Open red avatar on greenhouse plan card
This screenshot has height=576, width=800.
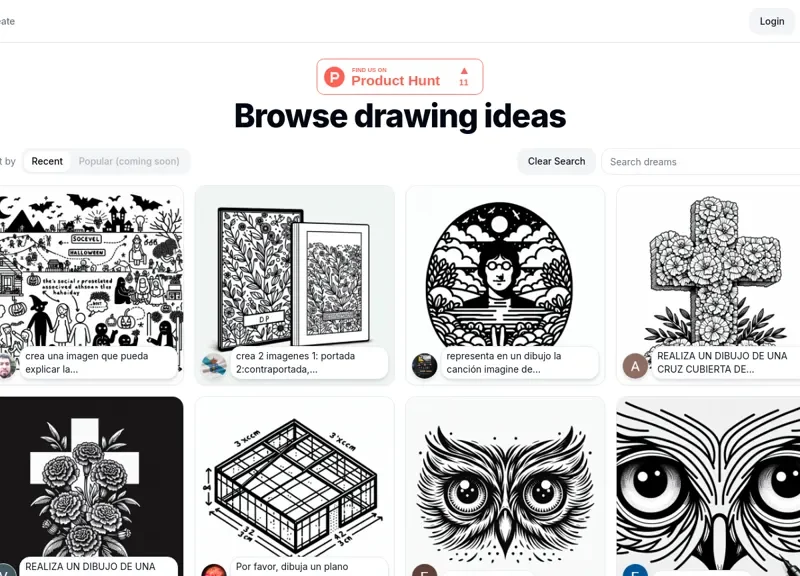214,570
